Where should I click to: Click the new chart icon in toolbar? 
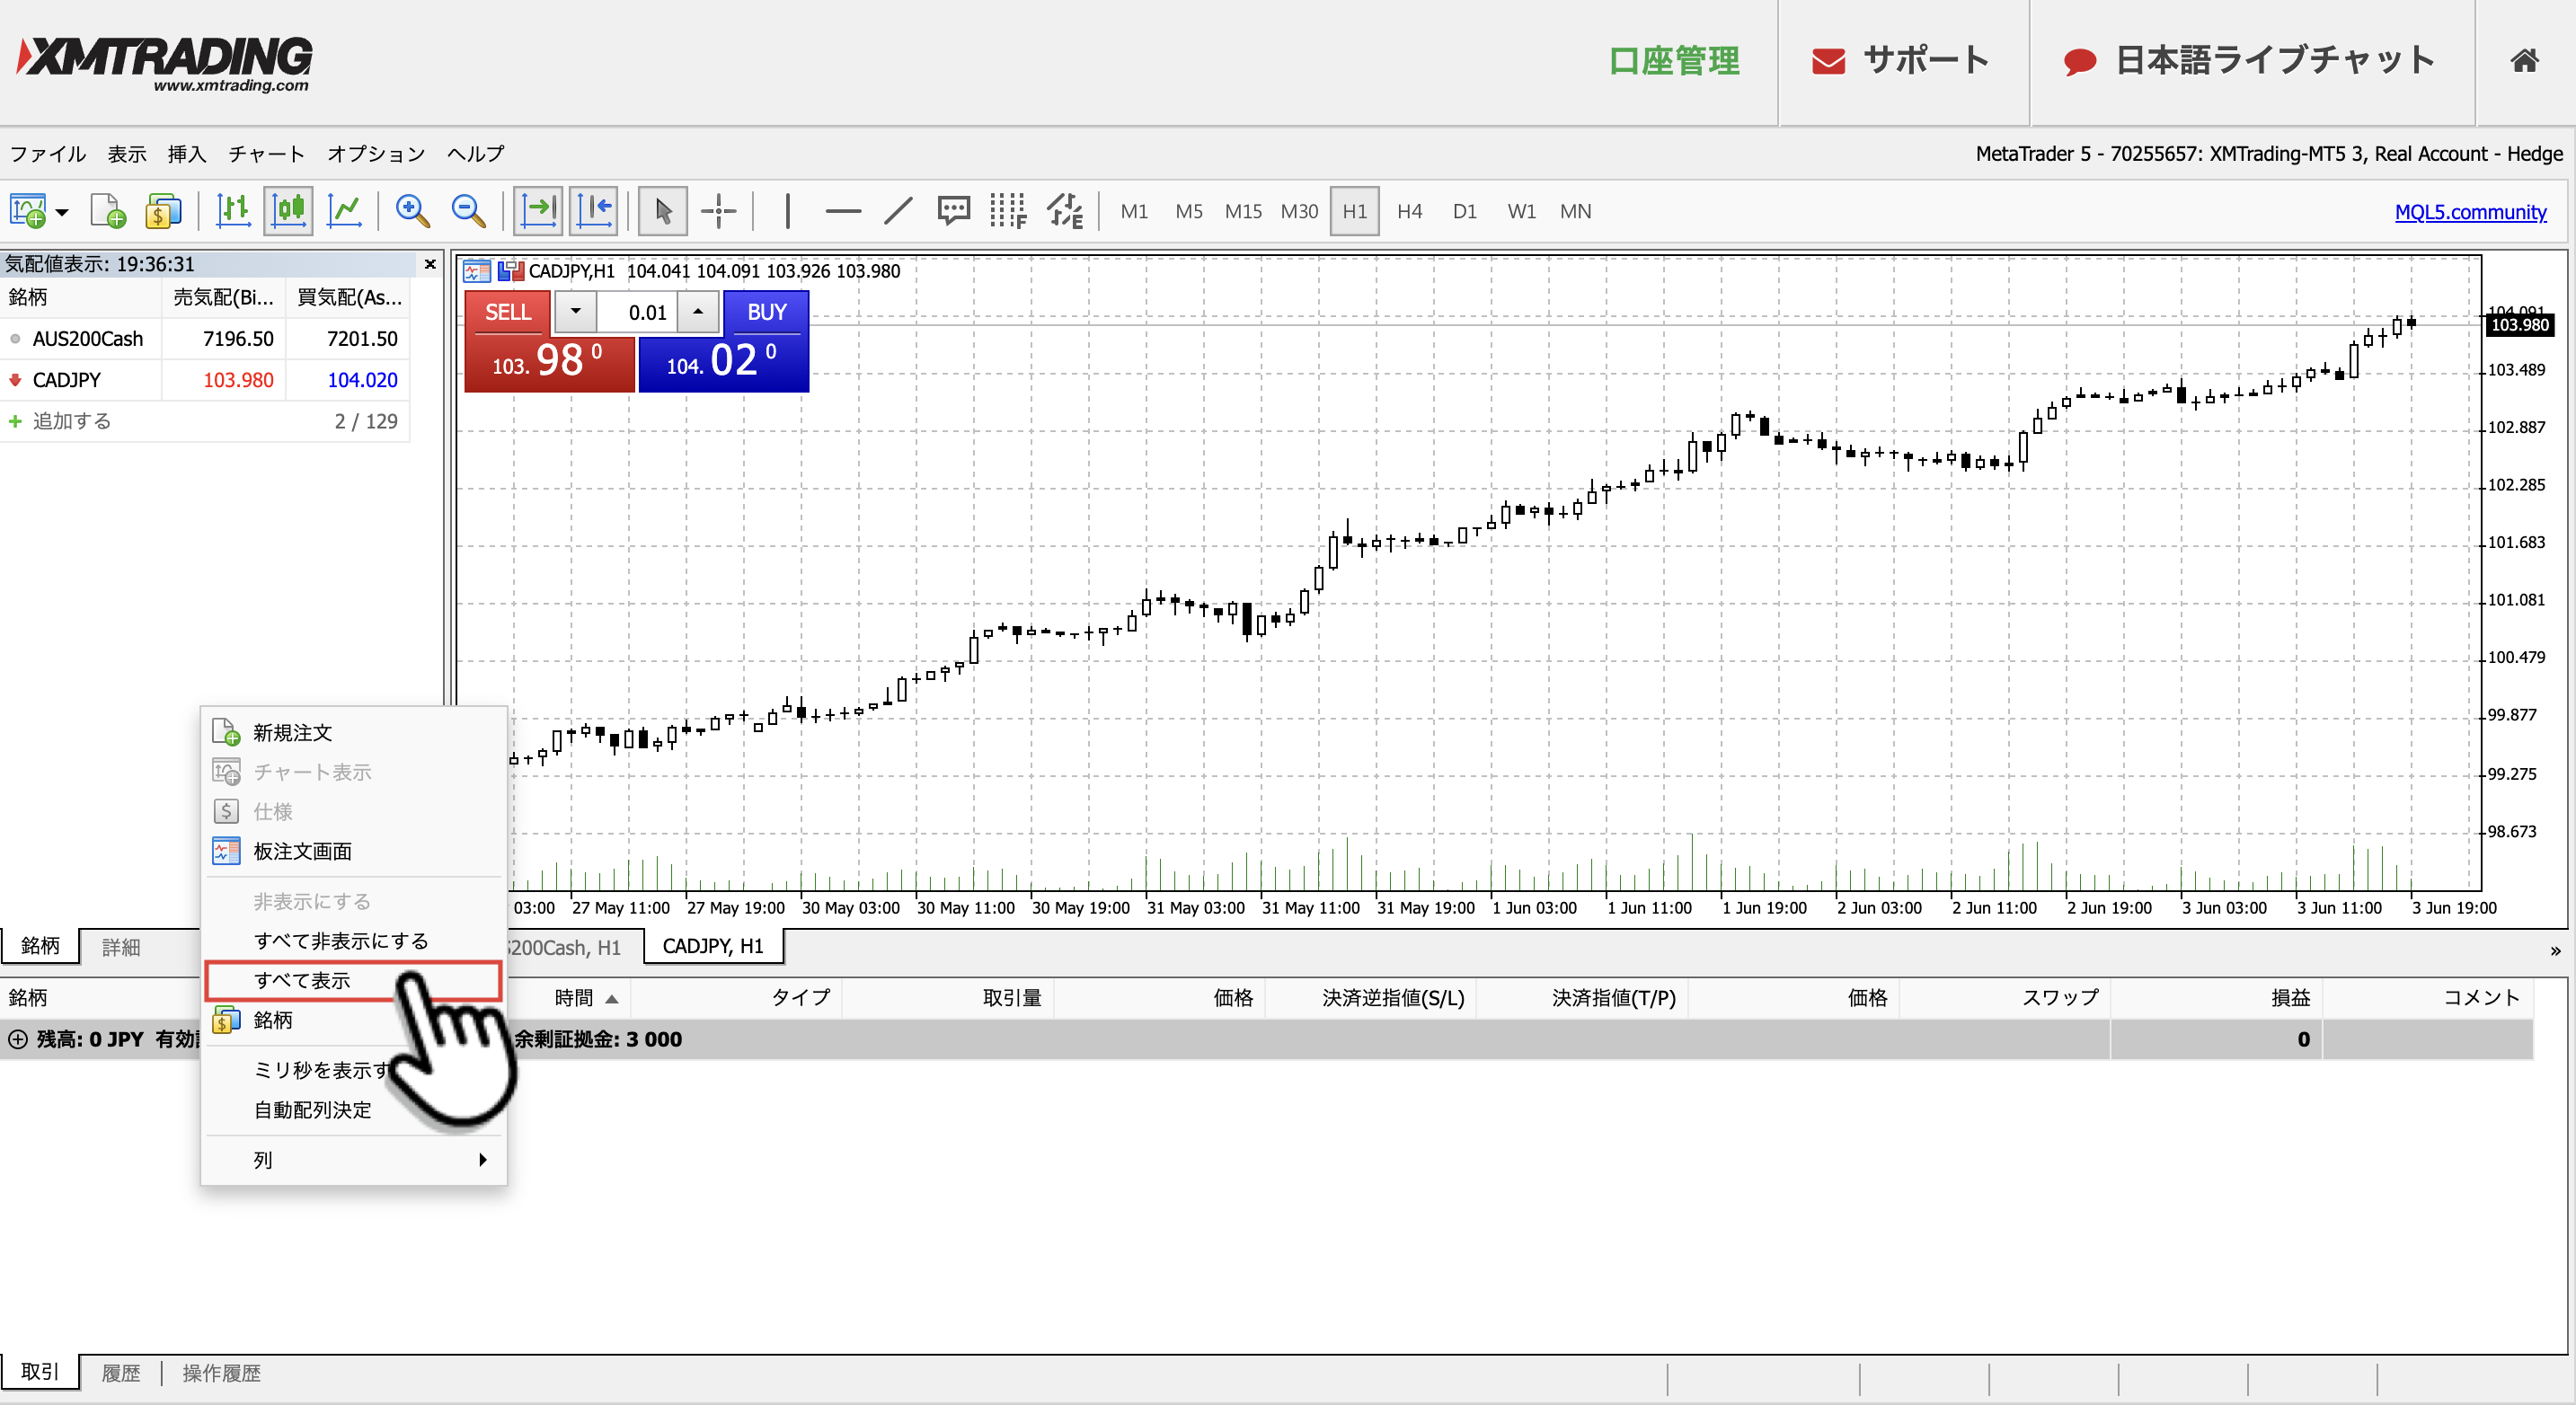28,211
